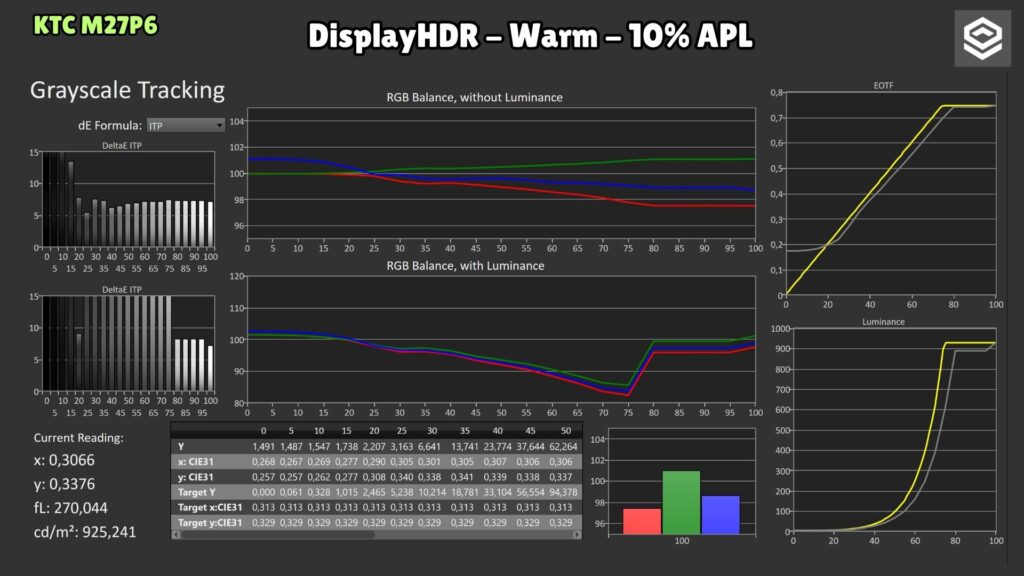Select the Luminance curve chart
Image resolution: width=1024 pixels, height=576 pixels.
pos(894,430)
